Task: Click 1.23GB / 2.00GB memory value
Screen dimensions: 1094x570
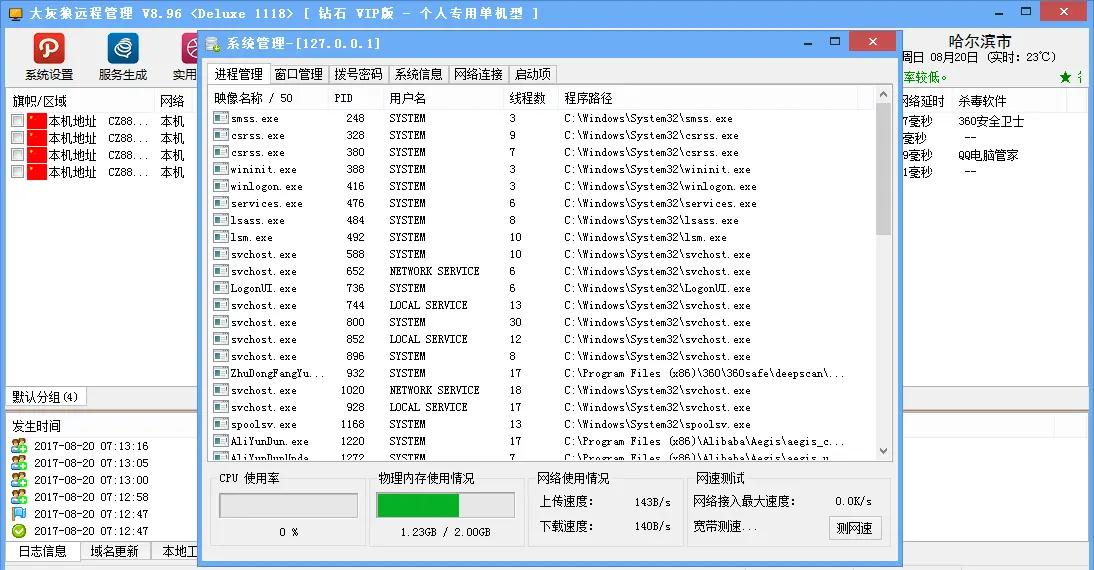Action: point(445,532)
